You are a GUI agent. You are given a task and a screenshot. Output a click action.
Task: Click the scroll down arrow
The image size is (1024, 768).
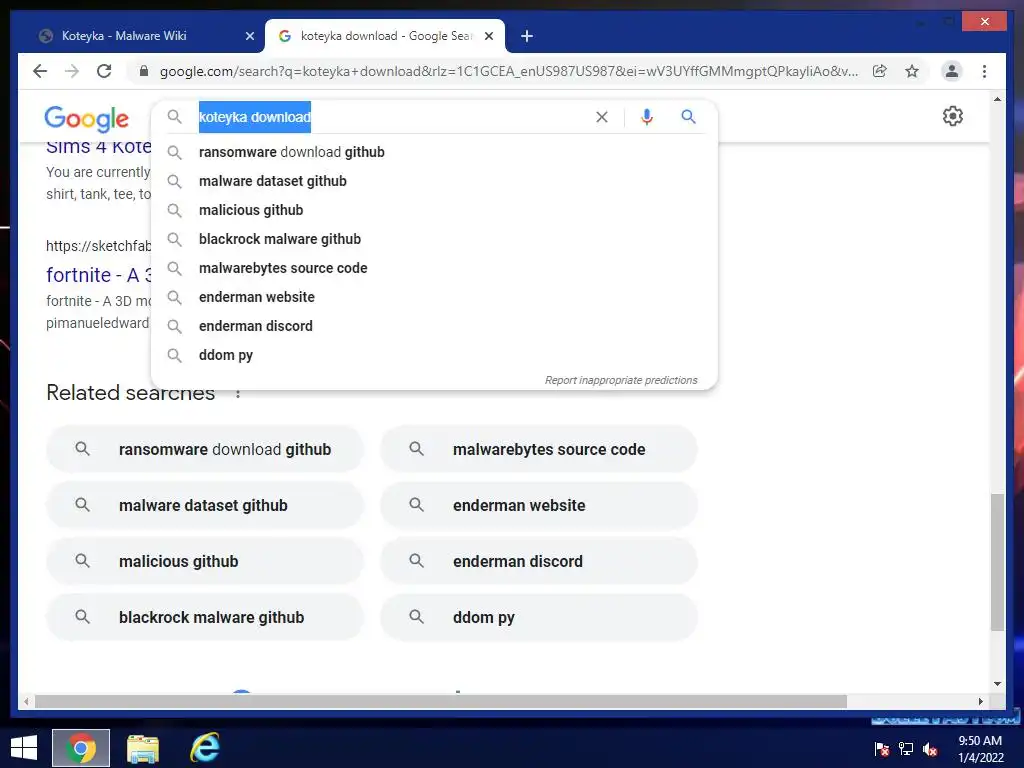click(997, 684)
